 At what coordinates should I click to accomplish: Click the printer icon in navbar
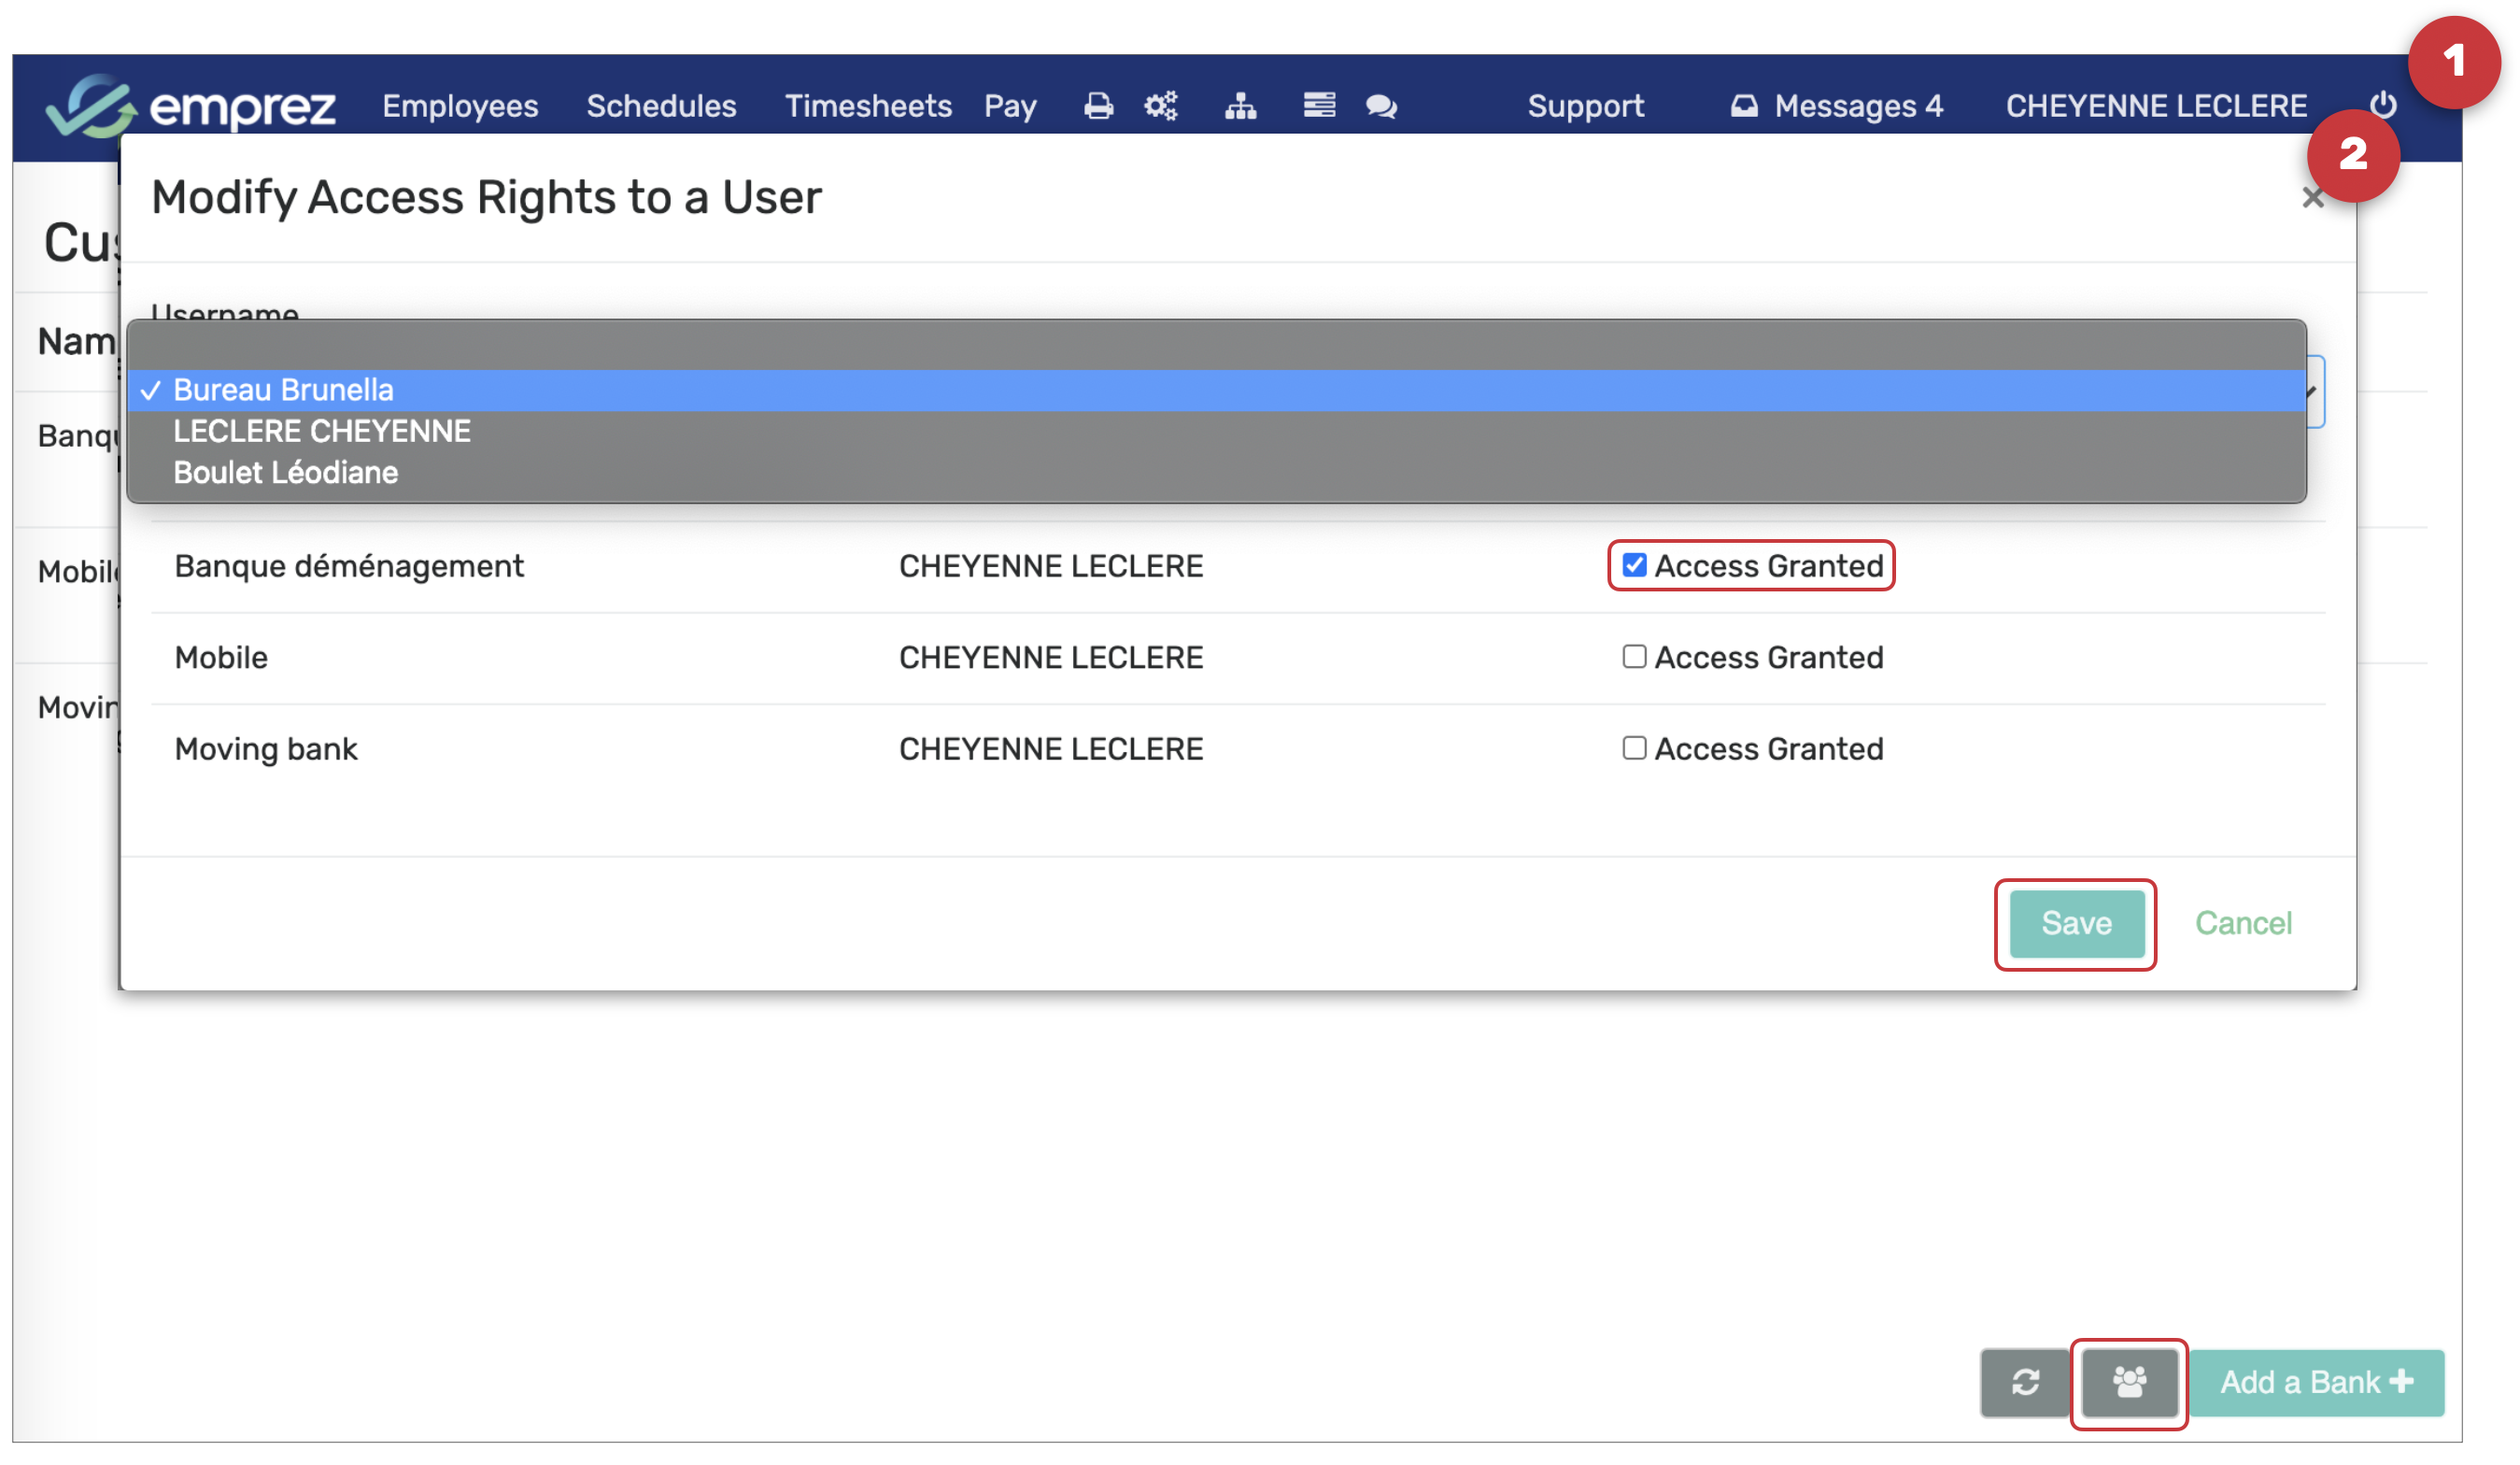click(x=1098, y=106)
